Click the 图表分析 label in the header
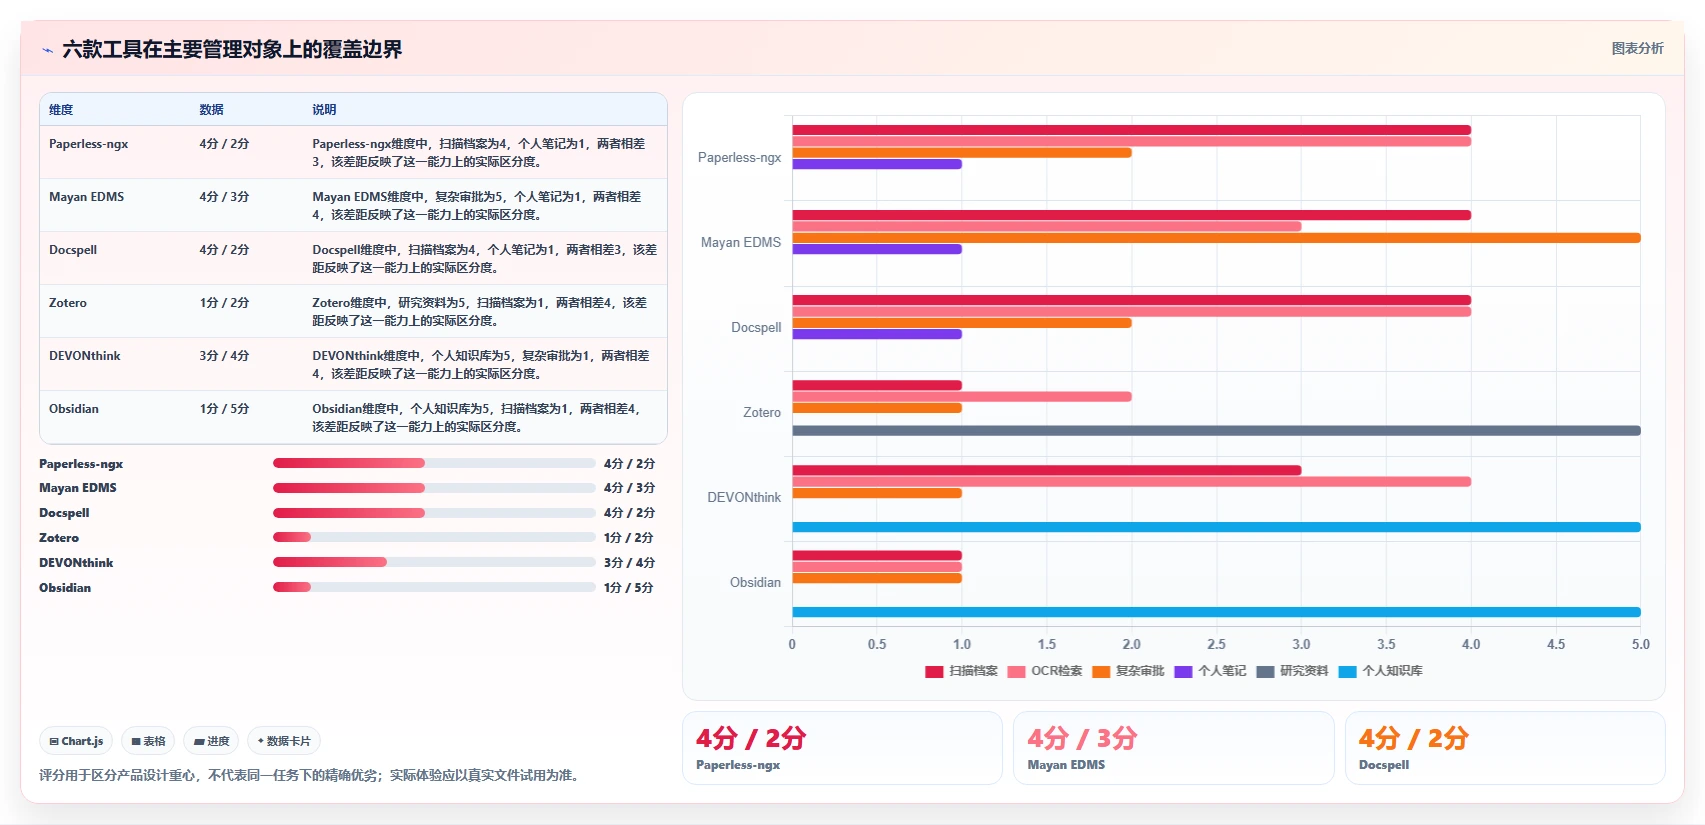Screen dimensions: 1705x825 (1637, 48)
